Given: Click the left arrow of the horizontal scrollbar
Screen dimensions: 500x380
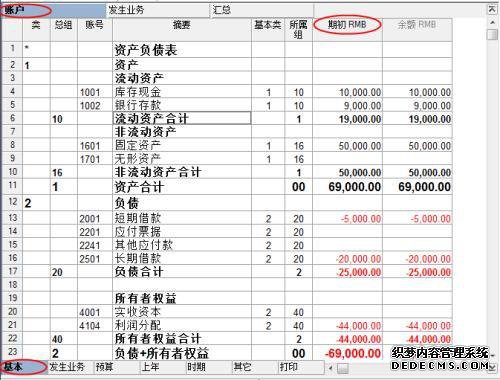Looking at the screenshot, I should coord(331,368).
